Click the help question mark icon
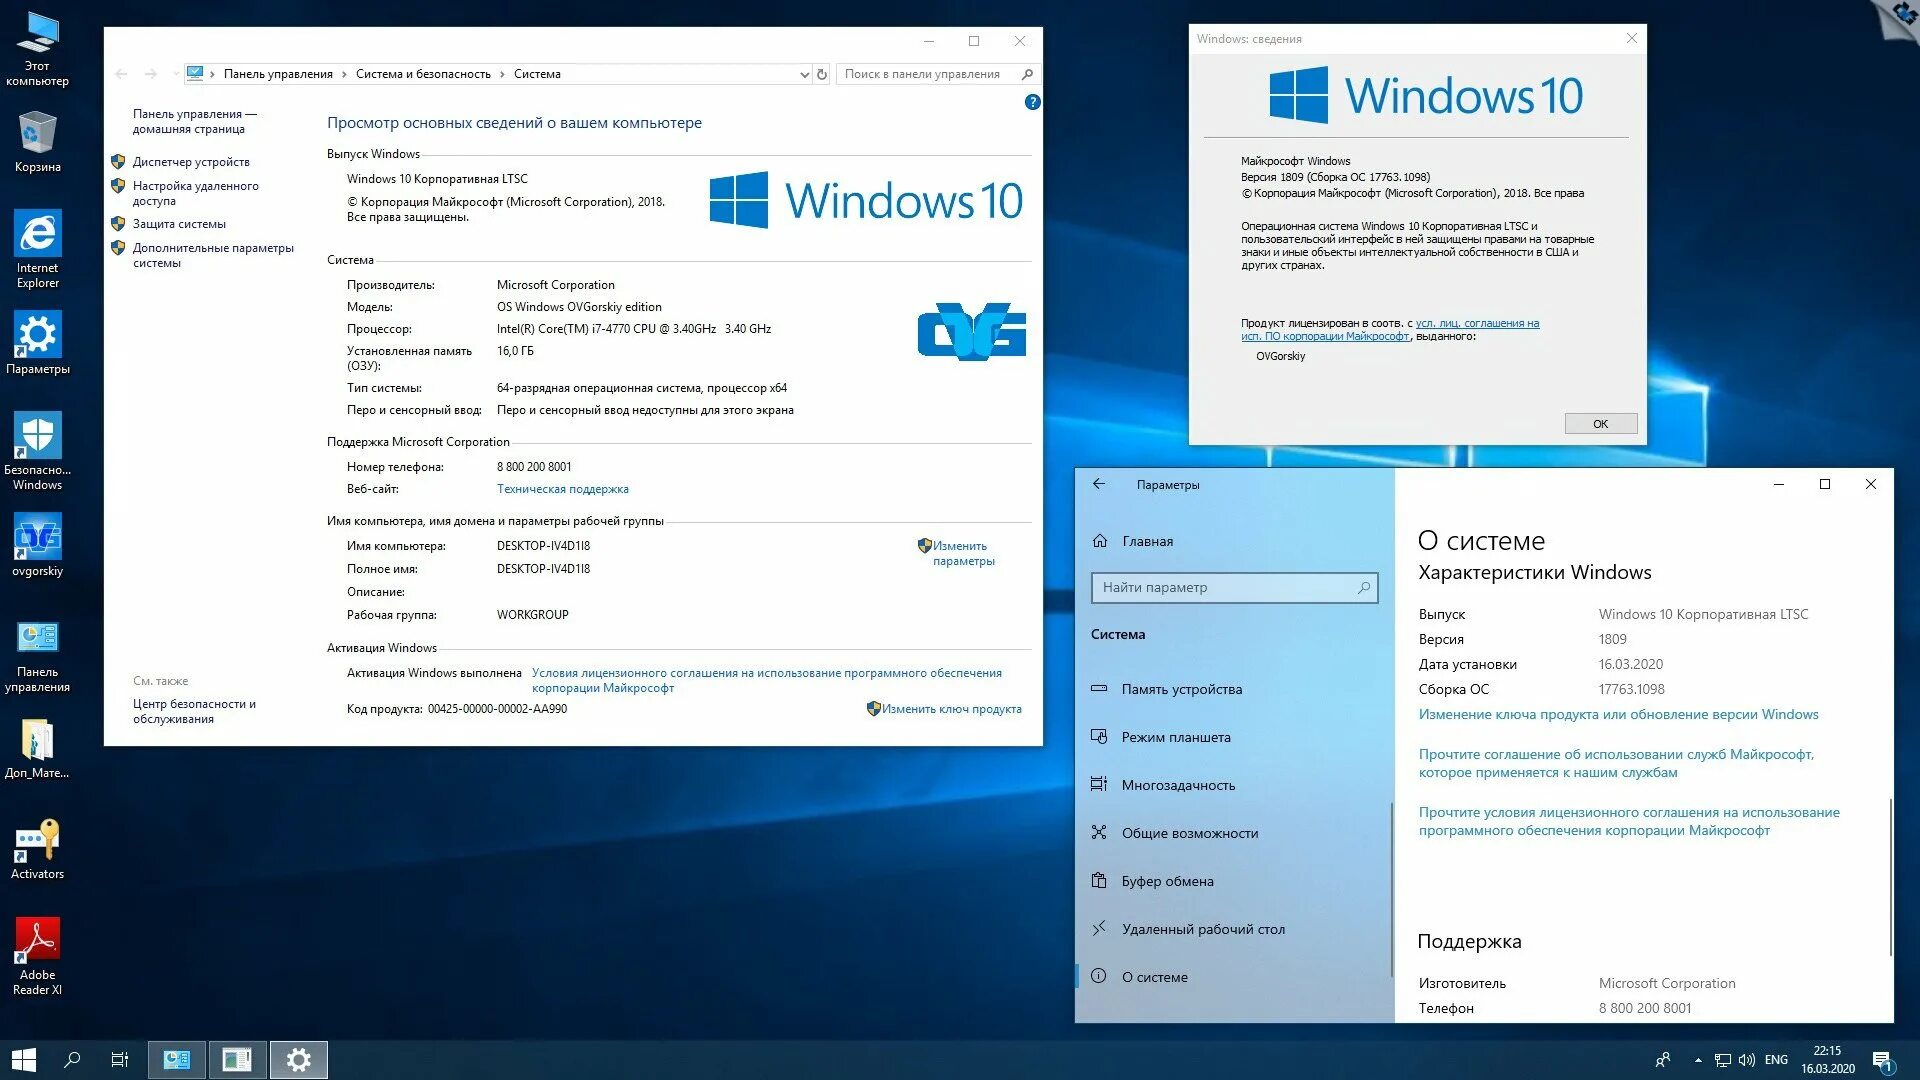The width and height of the screenshot is (1920, 1080). point(1032,102)
